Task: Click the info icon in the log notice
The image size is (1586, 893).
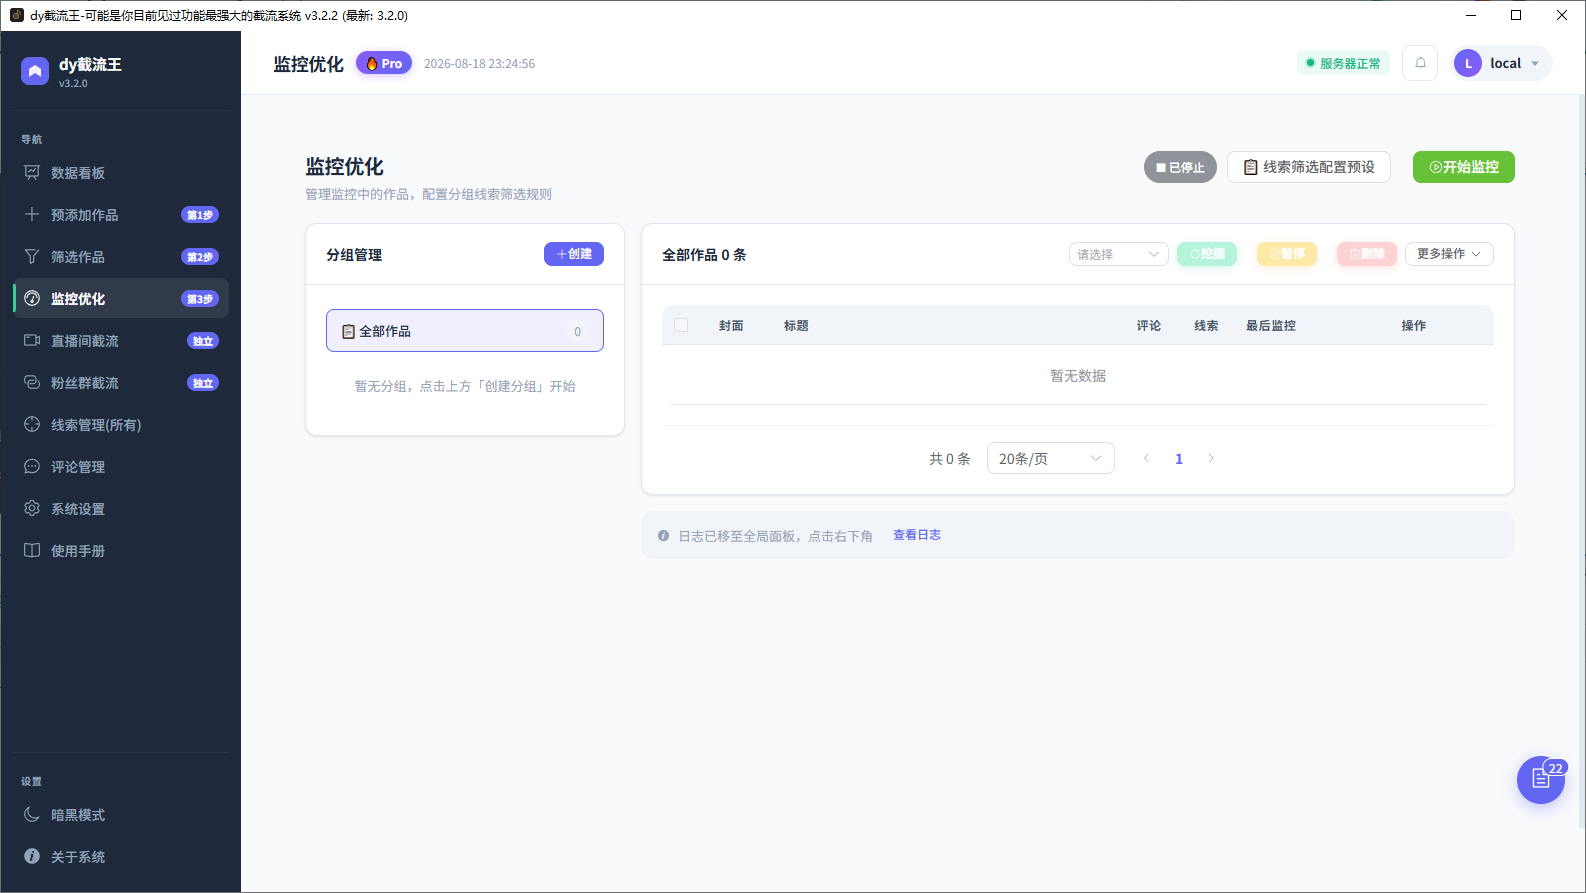Action: tap(663, 536)
